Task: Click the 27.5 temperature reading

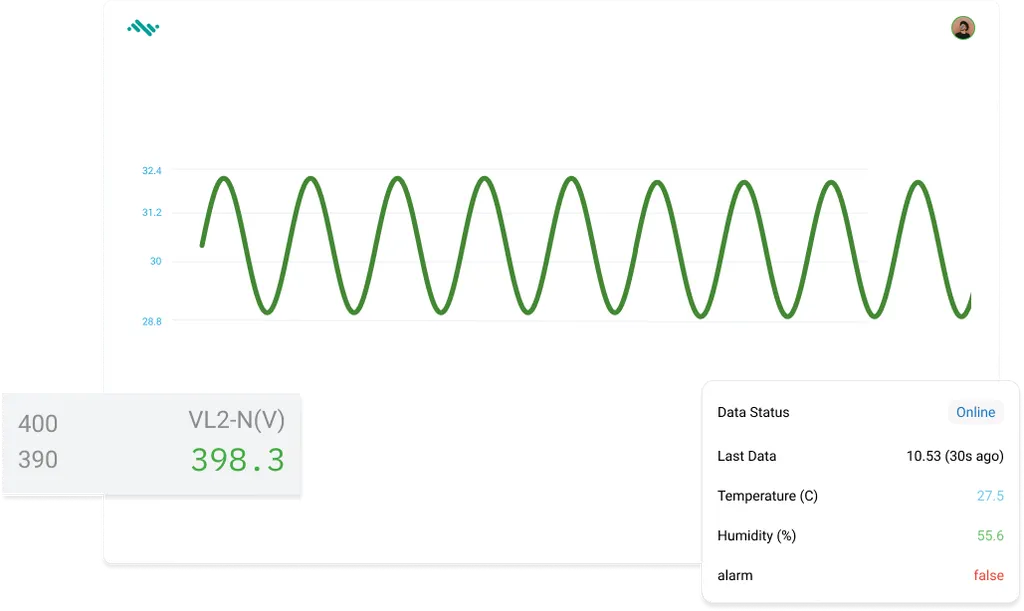Action: [x=990, y=496]
